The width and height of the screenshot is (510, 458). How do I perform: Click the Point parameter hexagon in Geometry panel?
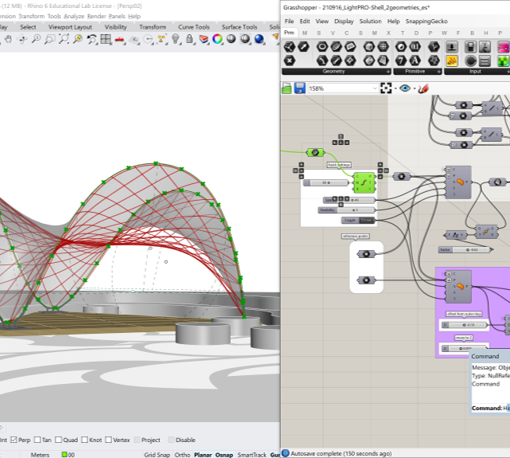coord(290,61)
